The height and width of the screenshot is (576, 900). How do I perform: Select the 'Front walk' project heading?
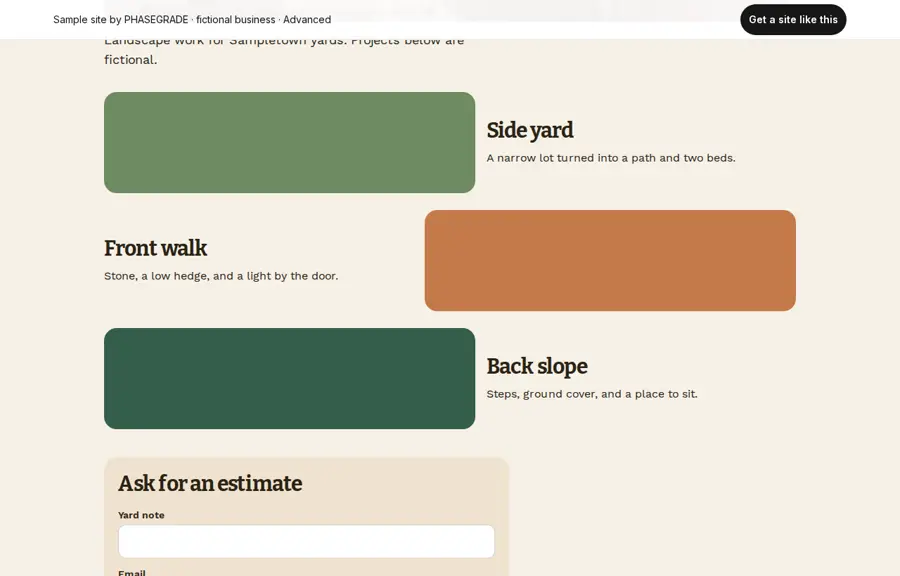[x=156, y=248]
